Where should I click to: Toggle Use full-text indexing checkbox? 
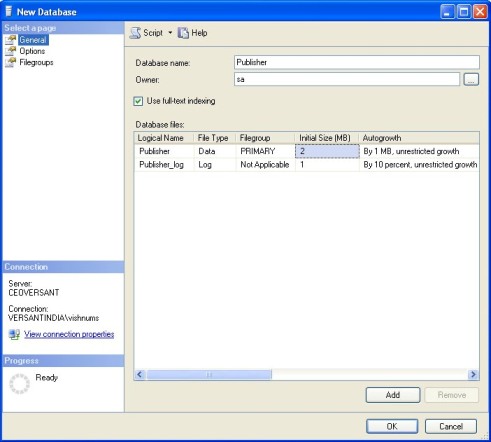(138, 101)
